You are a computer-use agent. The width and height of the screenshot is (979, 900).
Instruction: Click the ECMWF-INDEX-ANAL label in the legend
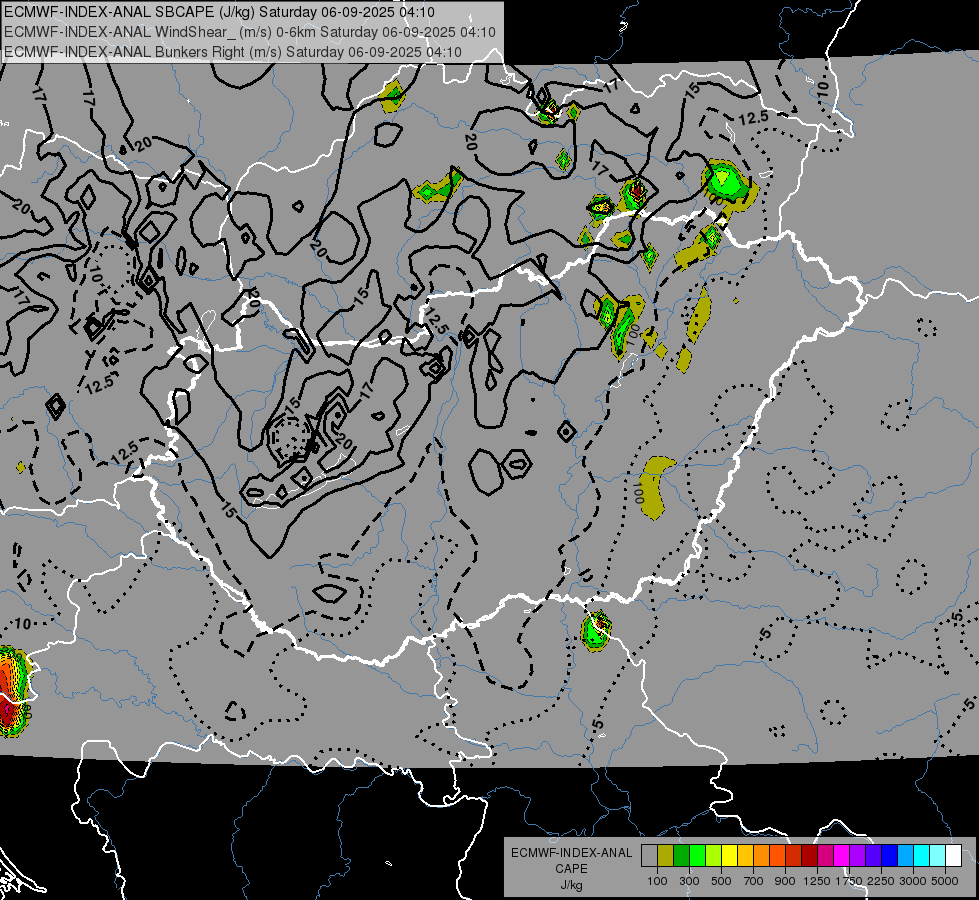(x=571, y=853)
